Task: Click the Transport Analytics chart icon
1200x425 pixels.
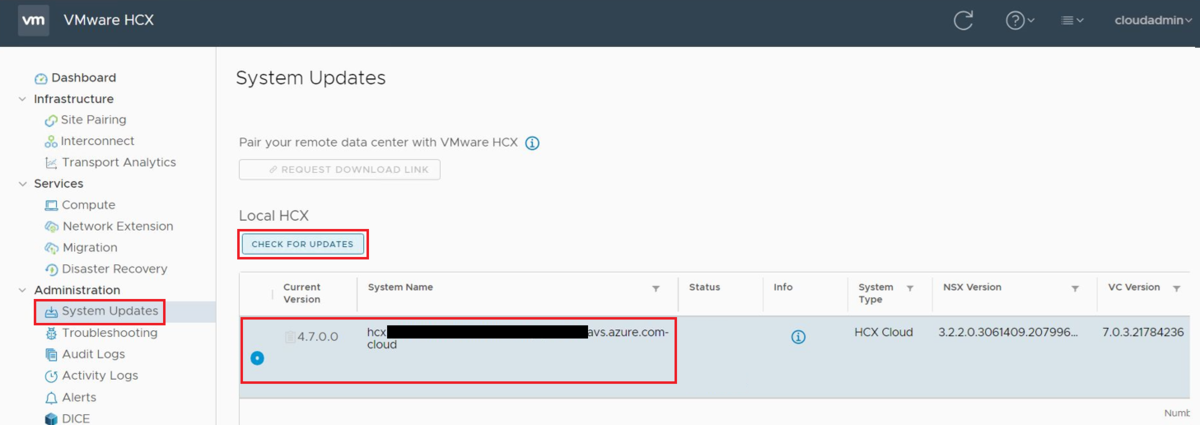Action: (51, 162)
